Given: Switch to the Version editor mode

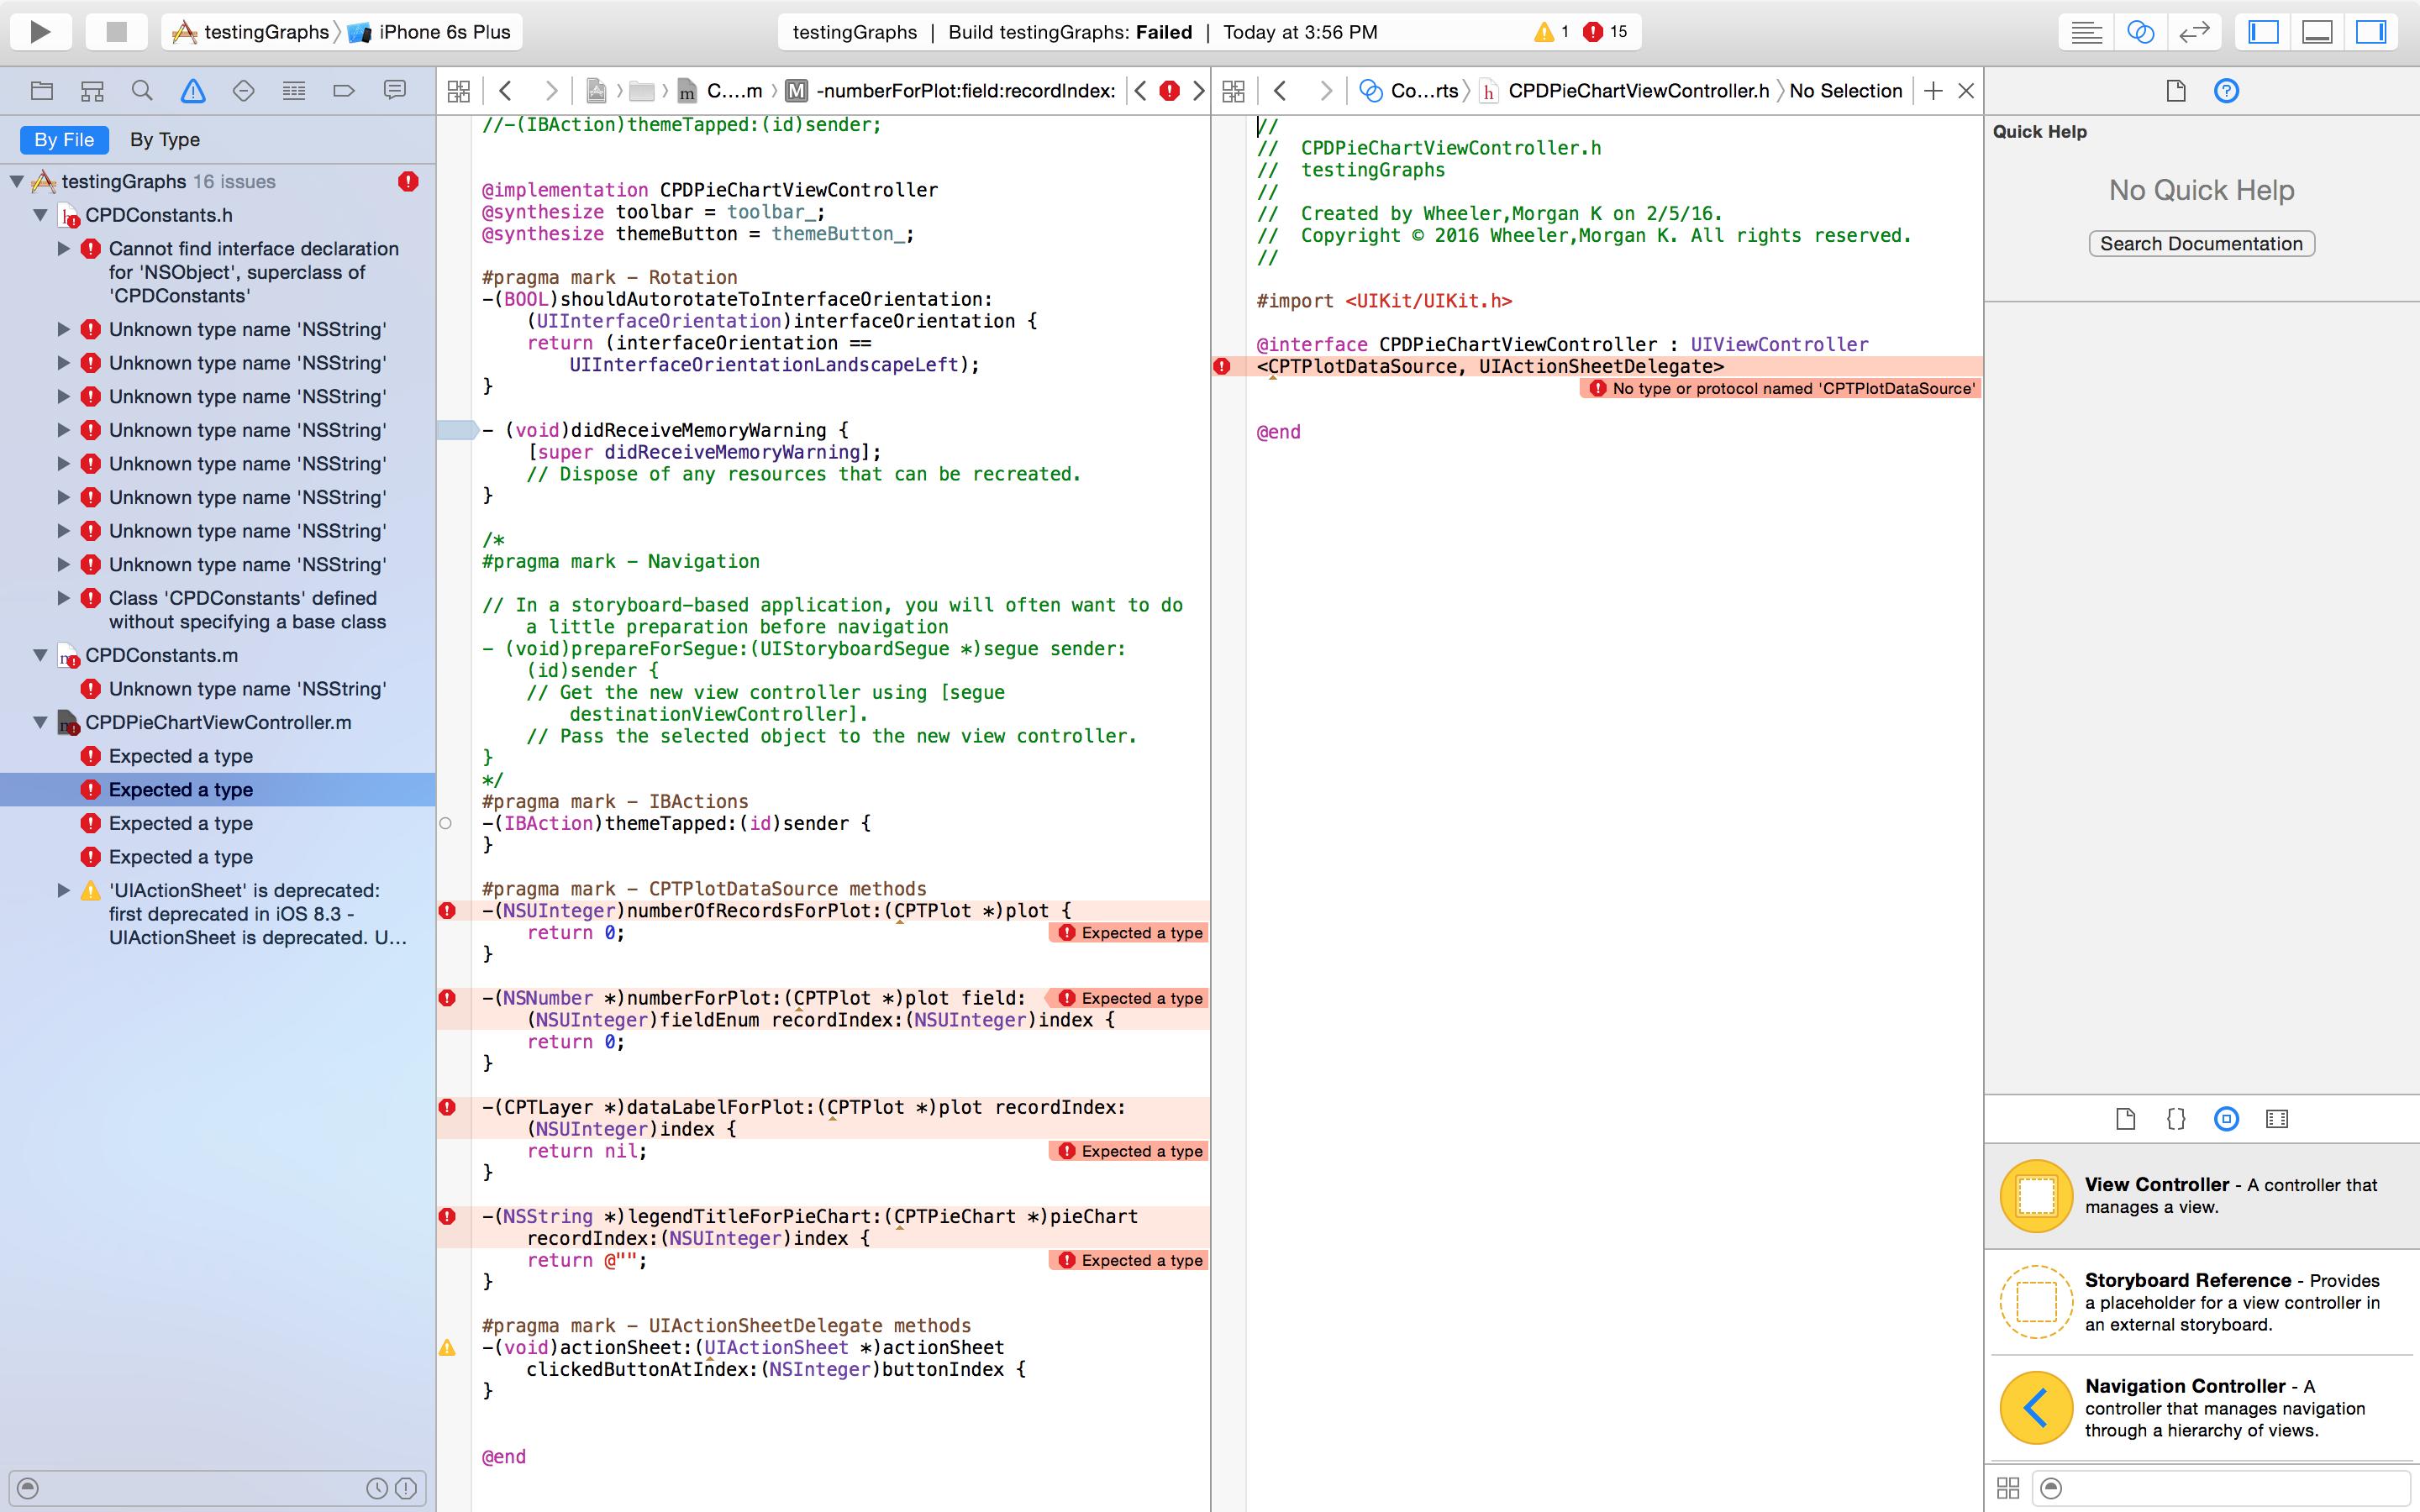Looking at the screenshot, I should click(x=2194, y=32).
